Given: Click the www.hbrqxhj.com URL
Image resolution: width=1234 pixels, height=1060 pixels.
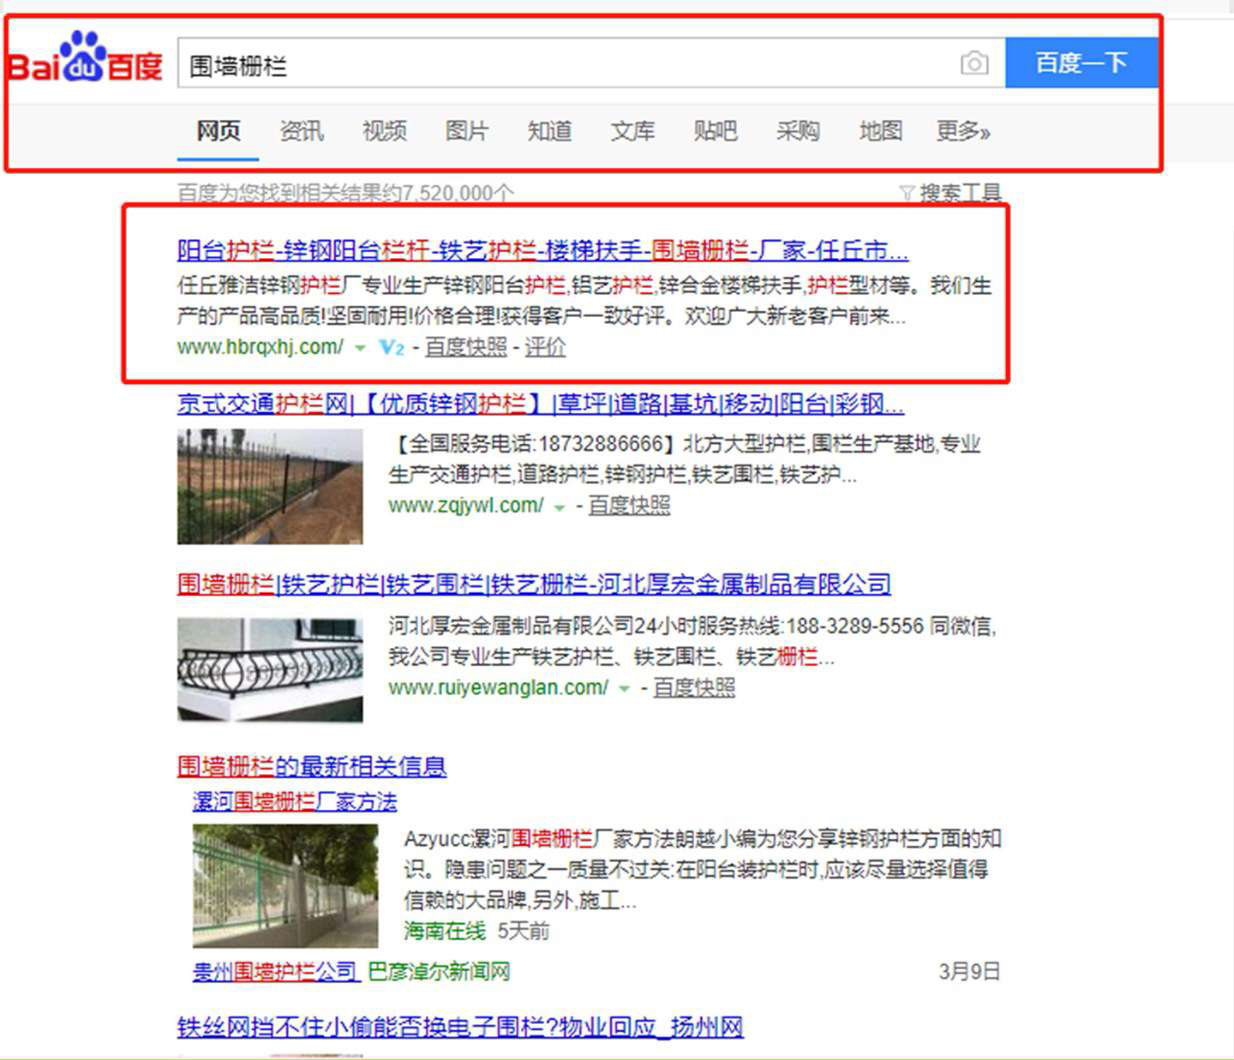Looking at the screenshot, I should [260, 347].
